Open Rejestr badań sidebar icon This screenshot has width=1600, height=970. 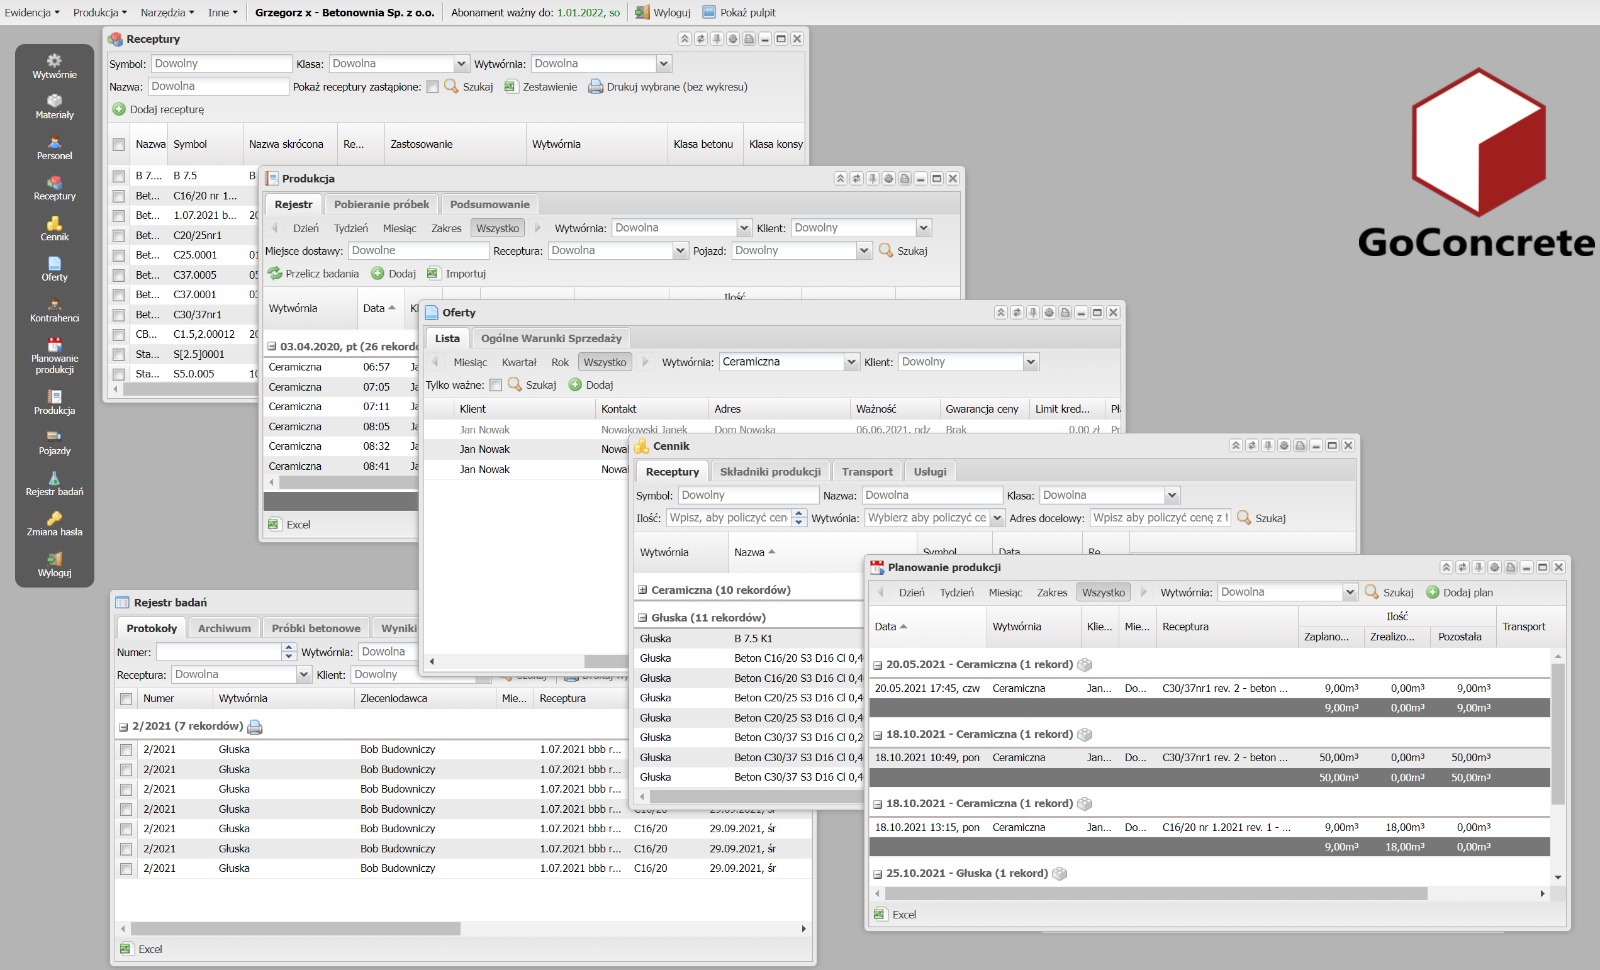tap(54, 484)
